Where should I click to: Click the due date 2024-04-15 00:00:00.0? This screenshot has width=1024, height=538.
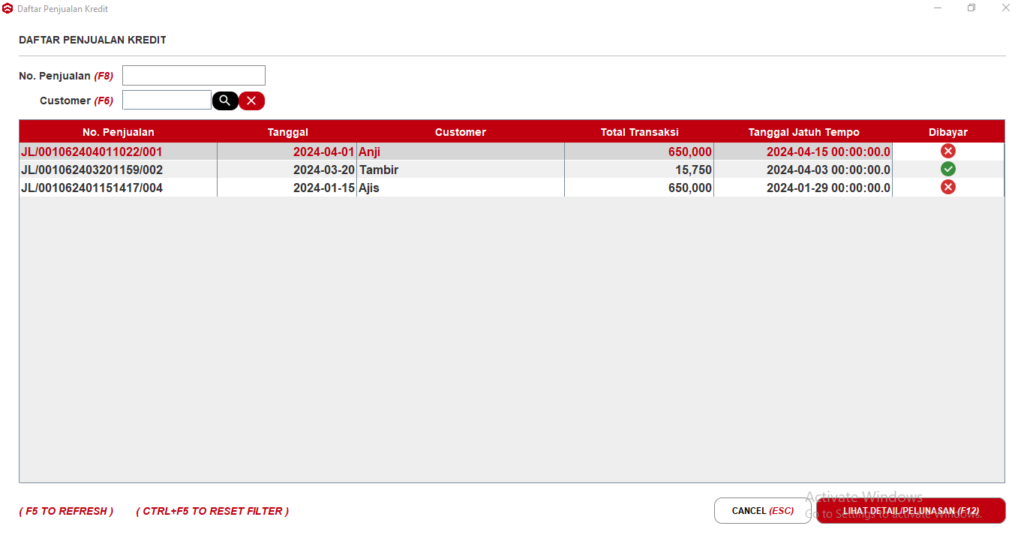click(828, 151)
